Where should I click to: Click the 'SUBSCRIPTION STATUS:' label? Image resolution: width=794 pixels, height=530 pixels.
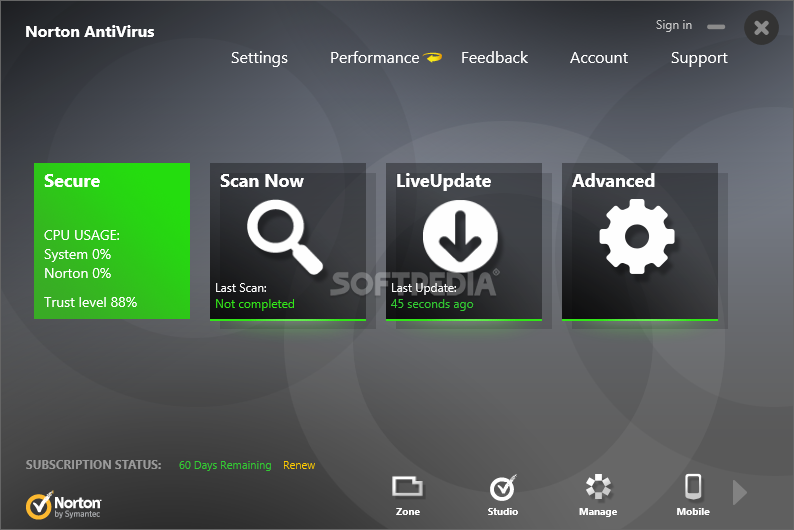pos(94,465)
